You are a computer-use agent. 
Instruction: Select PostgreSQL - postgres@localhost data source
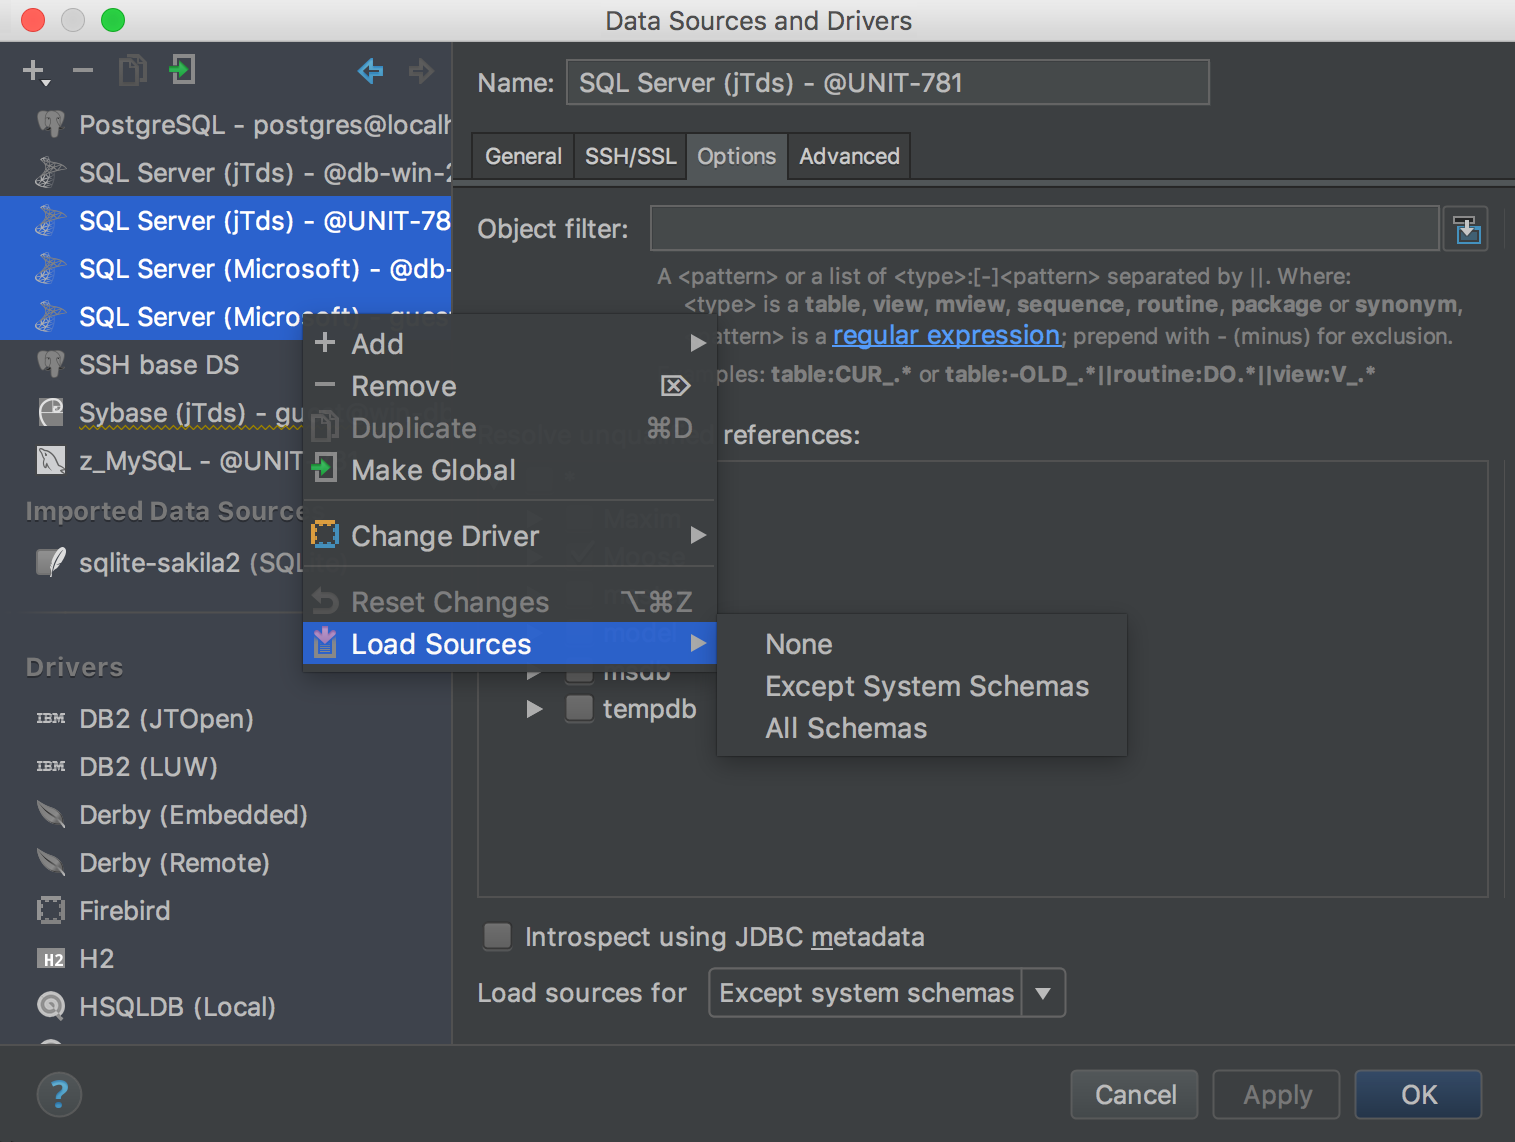coord(226,124)
